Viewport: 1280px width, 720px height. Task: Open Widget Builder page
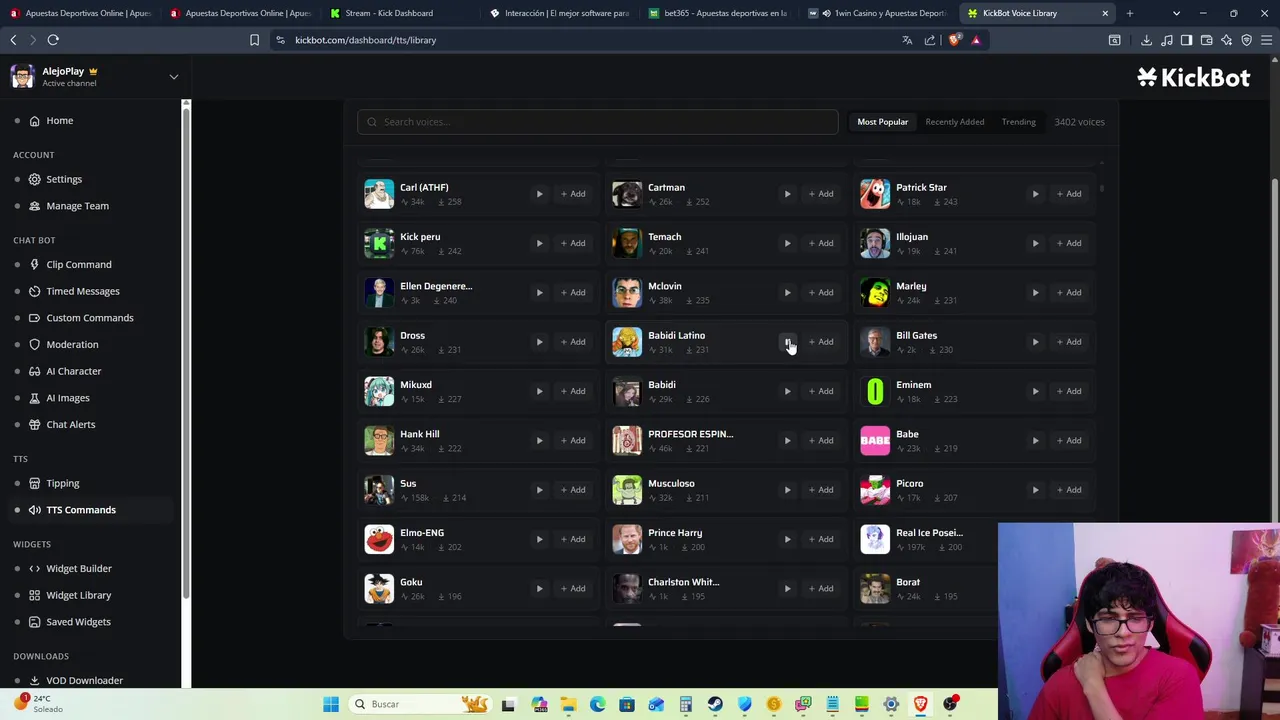(79, 569)
